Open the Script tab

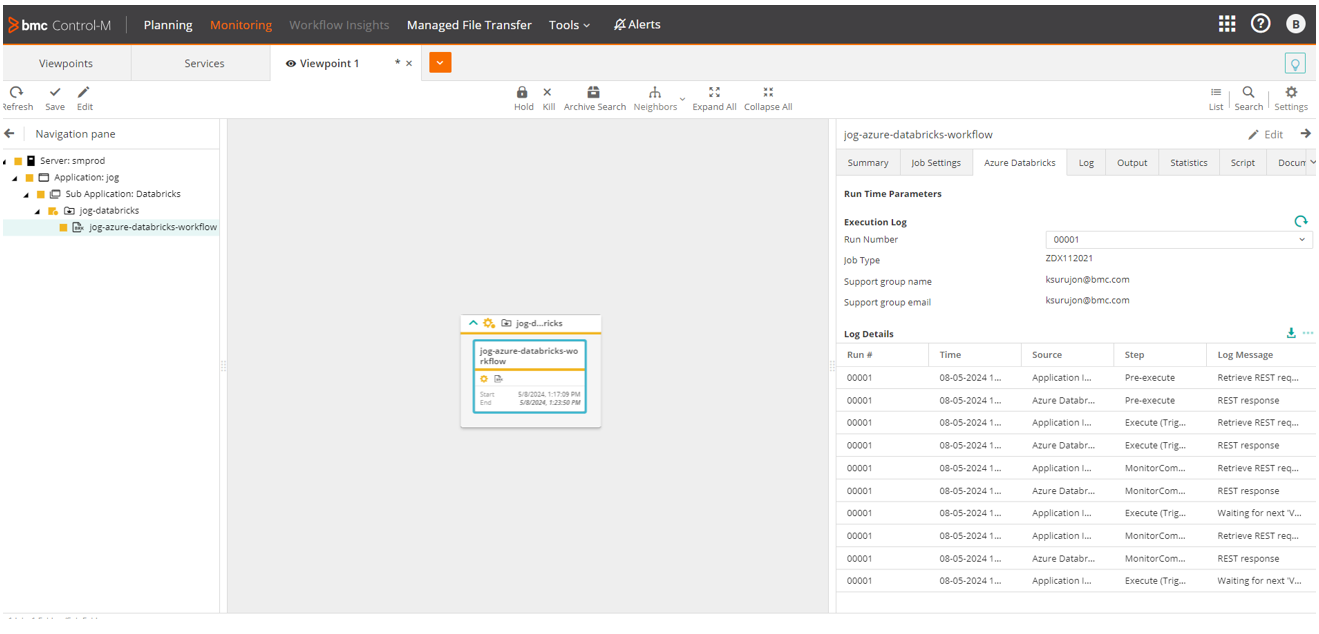pos(1243,163)
